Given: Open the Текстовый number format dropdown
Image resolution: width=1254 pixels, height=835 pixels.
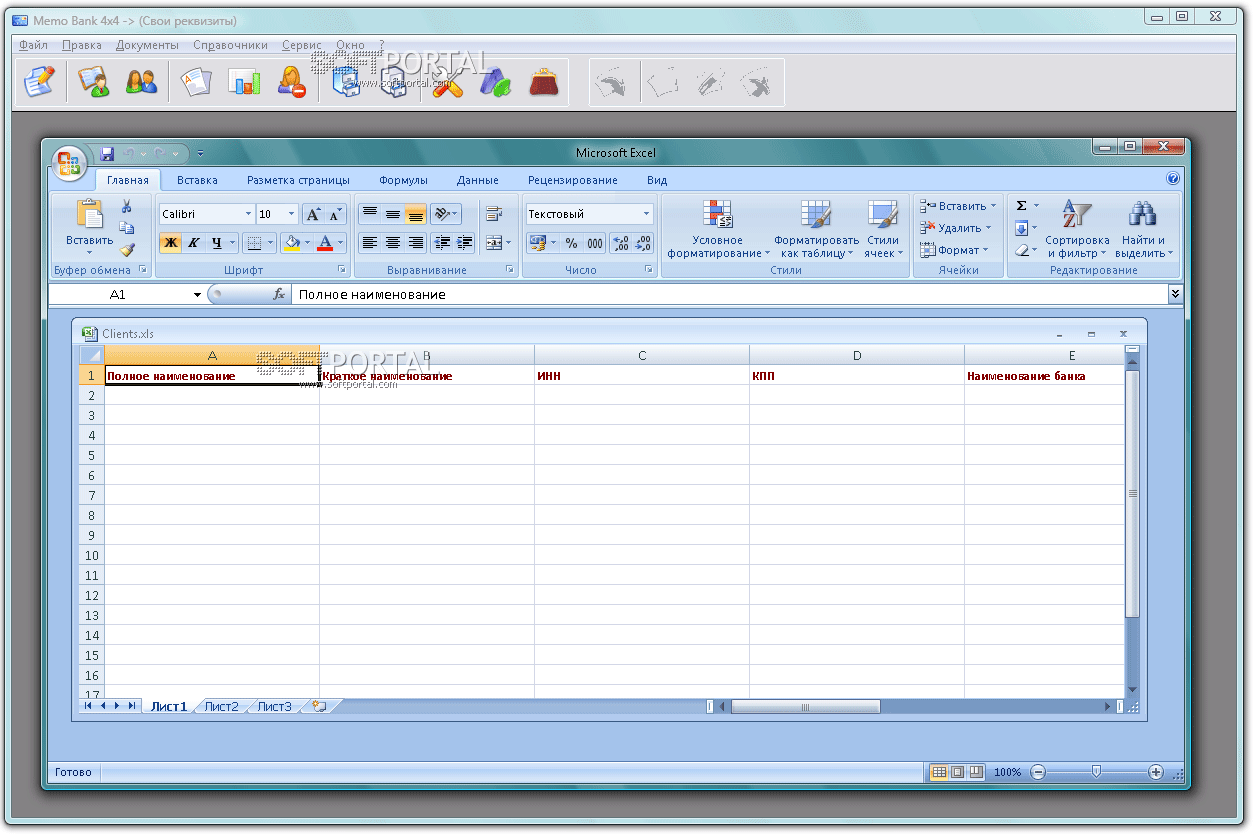Looking at the screenshot, I should pyautogui.click(x=646, y=214).
